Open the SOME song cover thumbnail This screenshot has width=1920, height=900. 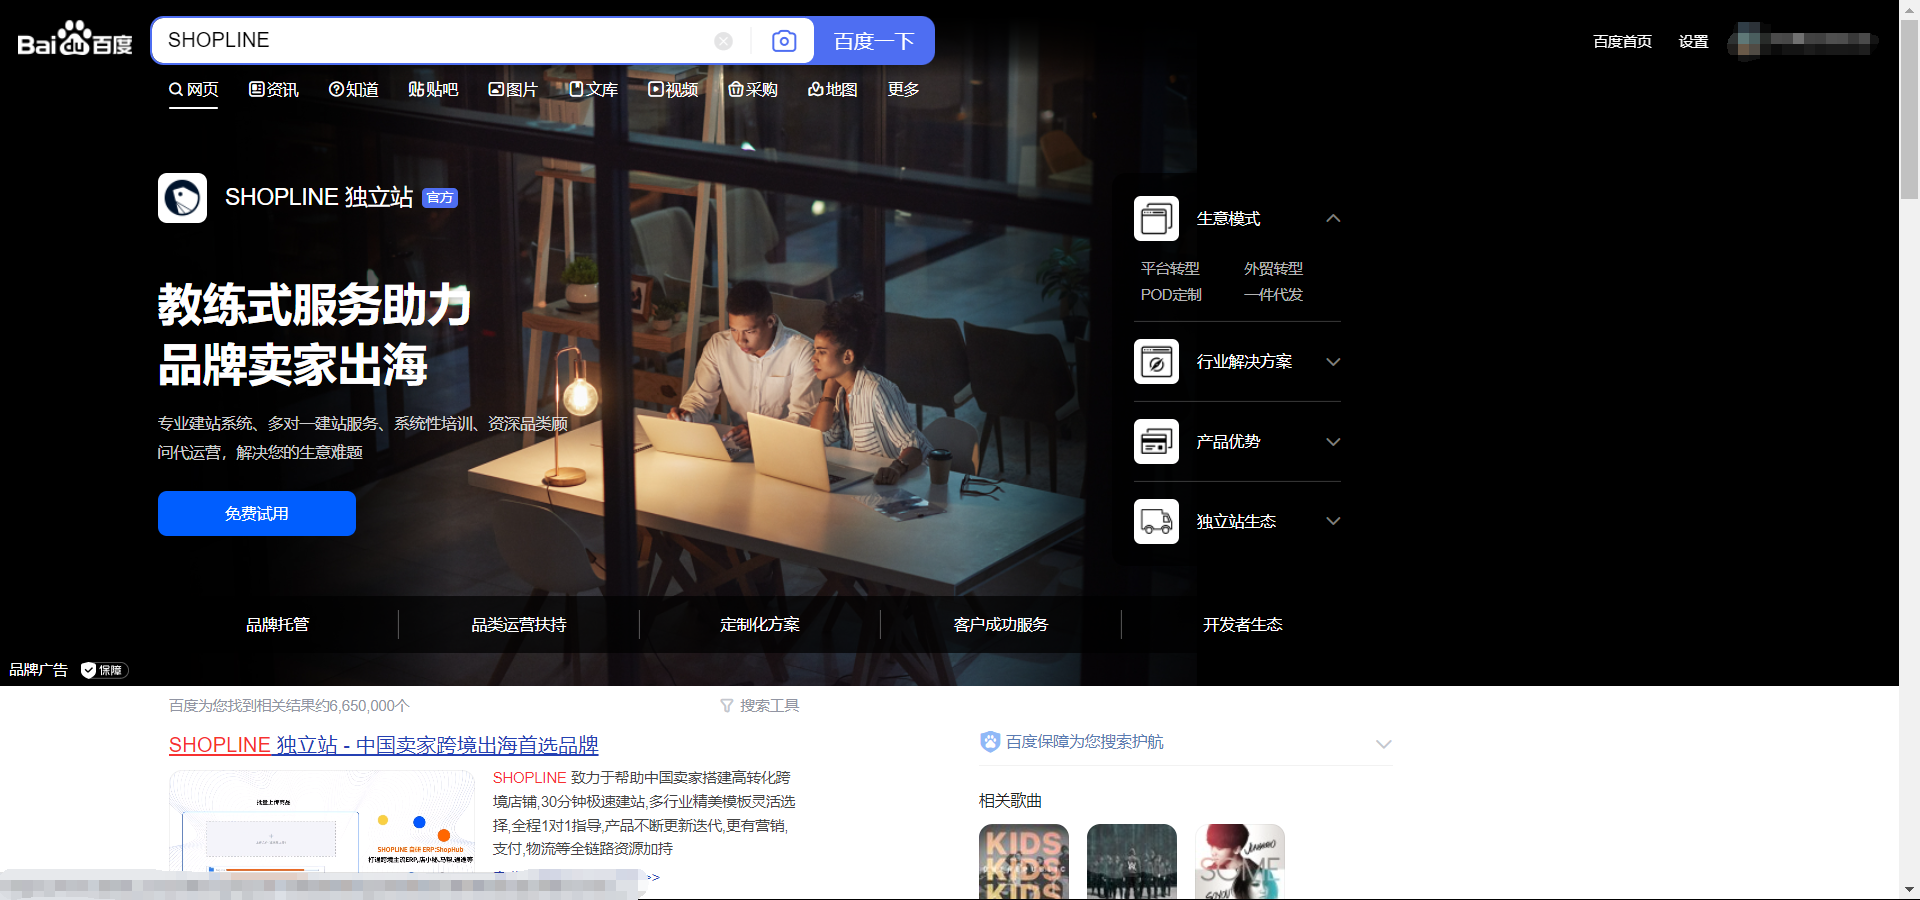coord(1240,861)
